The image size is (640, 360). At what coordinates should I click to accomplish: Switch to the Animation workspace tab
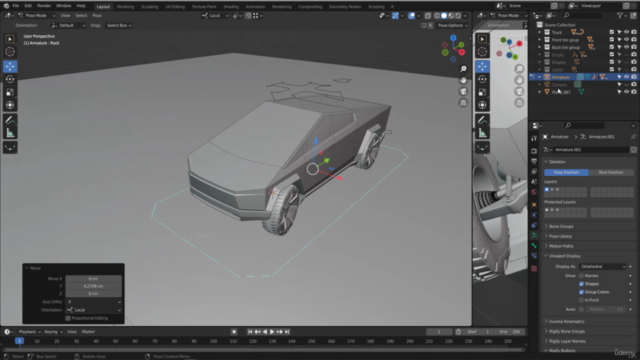(255, 7)
